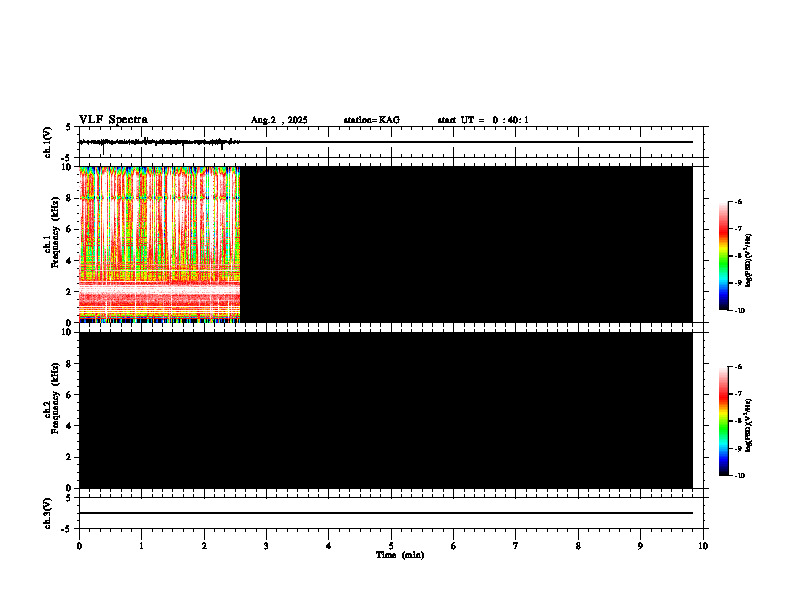The height and width of the screenshot is (612, 792).
Task: Click the "Time (min)" axis label
Action: click(400, 555)
